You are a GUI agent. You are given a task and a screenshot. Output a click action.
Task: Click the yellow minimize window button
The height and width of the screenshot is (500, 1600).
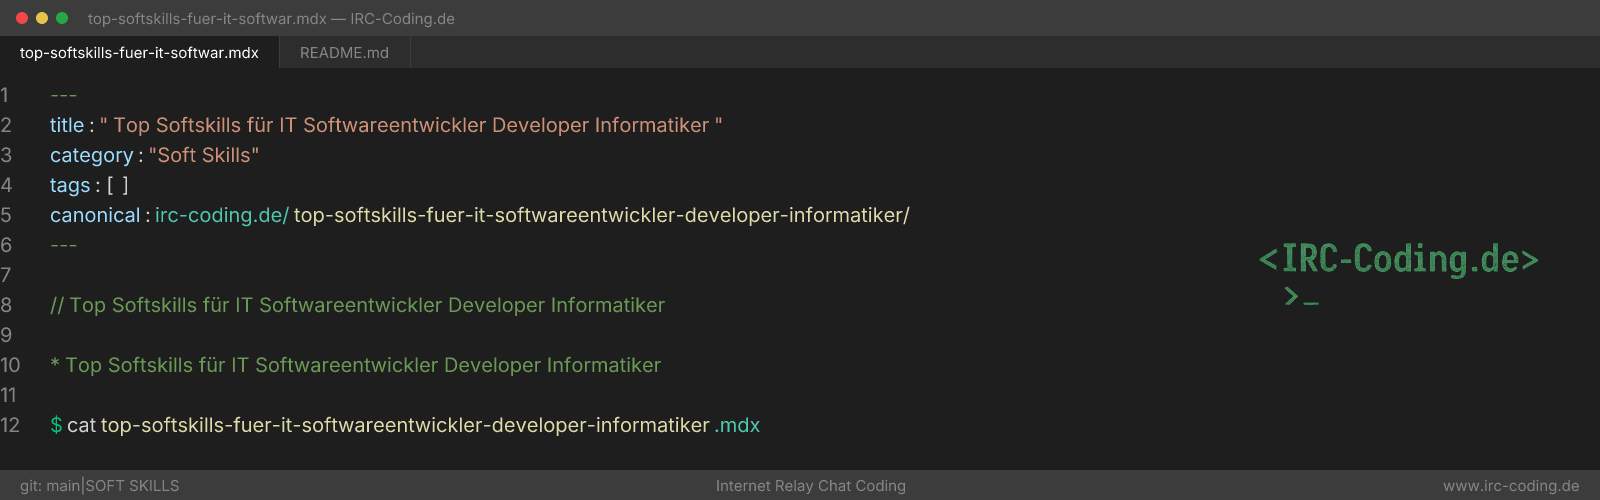pyautogui.click(x=42, y=18)
